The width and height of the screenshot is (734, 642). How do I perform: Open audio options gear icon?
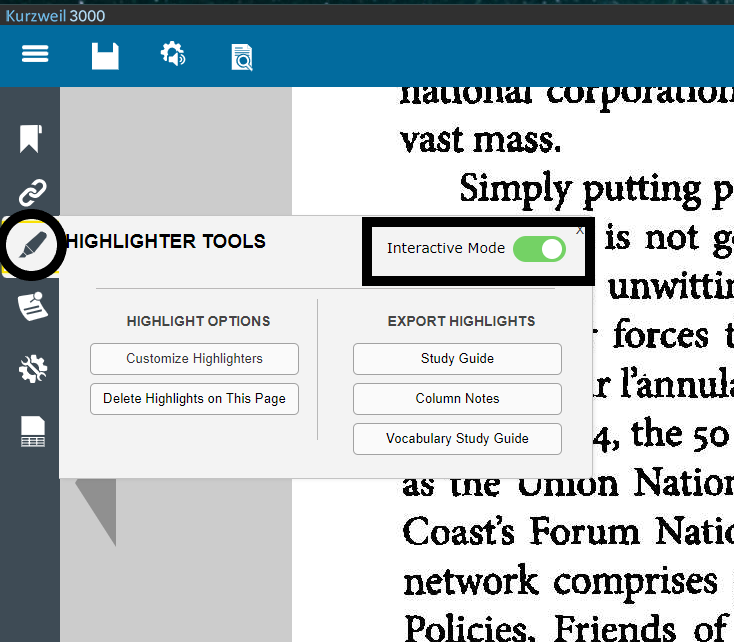pyautogui.click(x=173, y=54)
